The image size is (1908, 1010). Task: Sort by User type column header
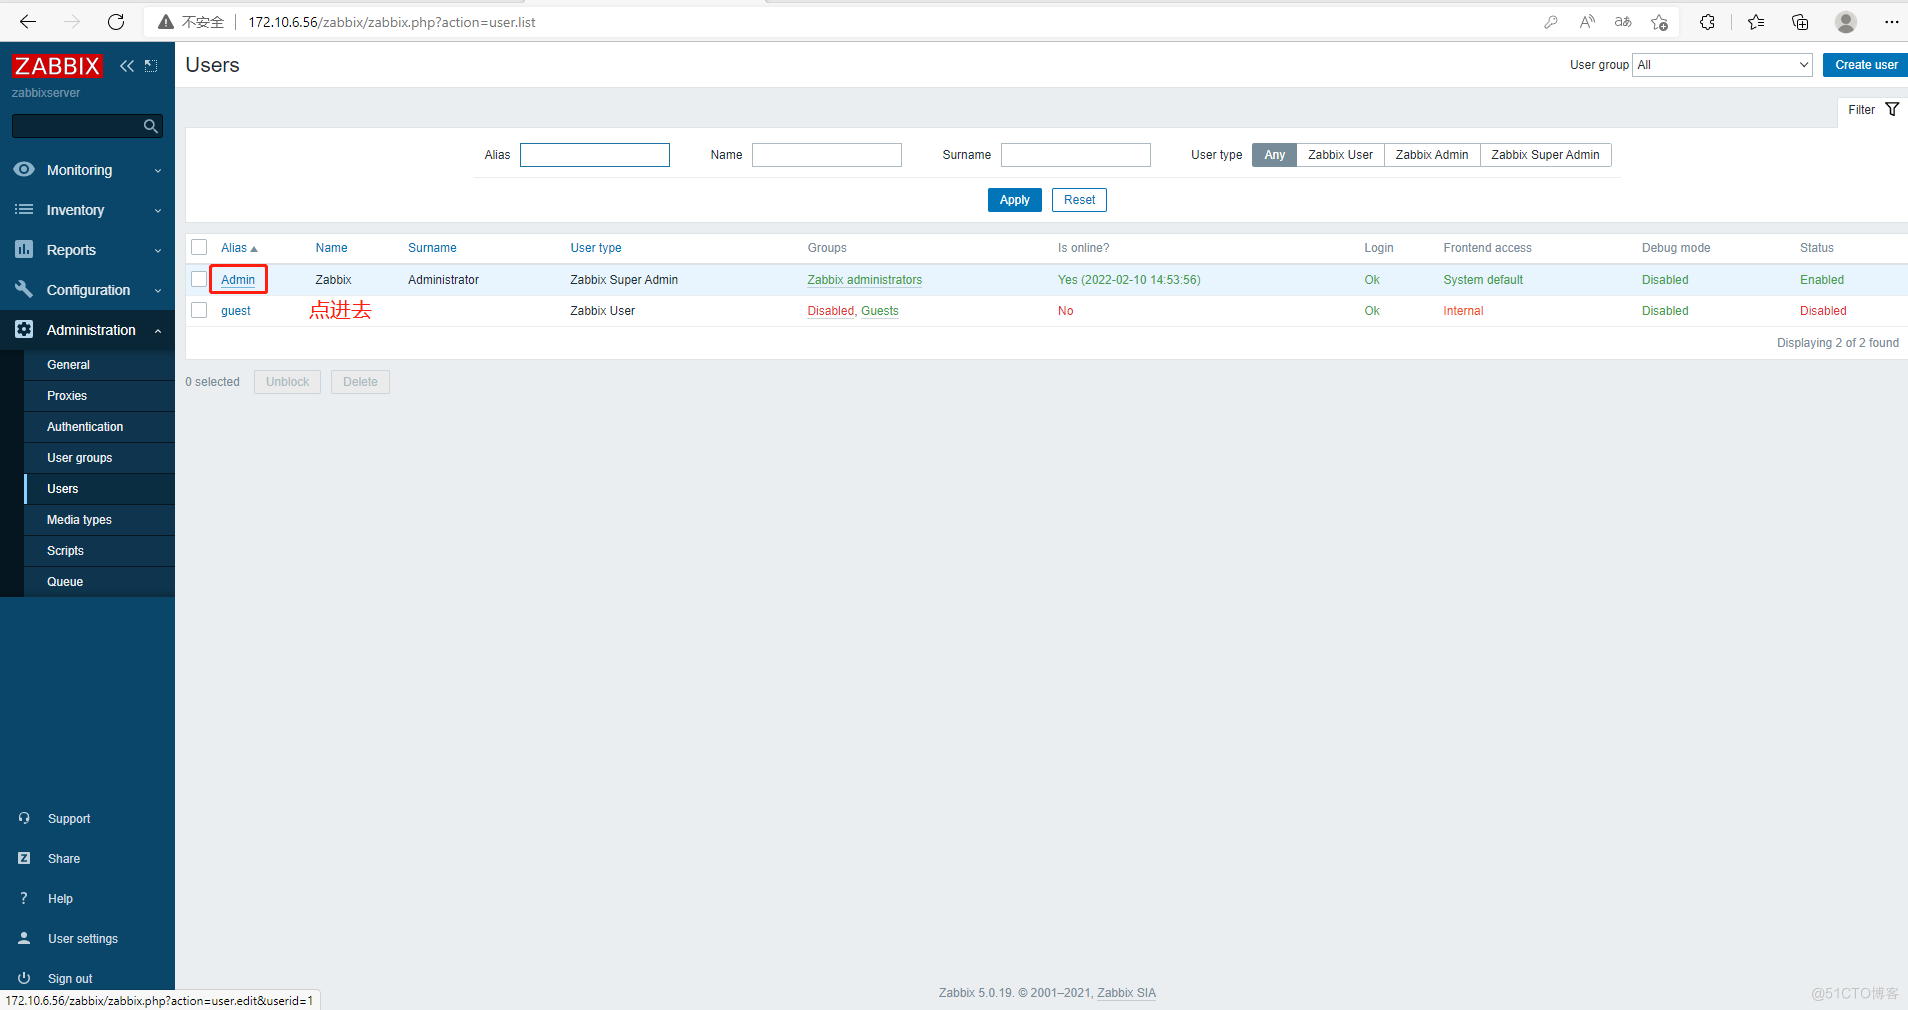tap(596, 248)
